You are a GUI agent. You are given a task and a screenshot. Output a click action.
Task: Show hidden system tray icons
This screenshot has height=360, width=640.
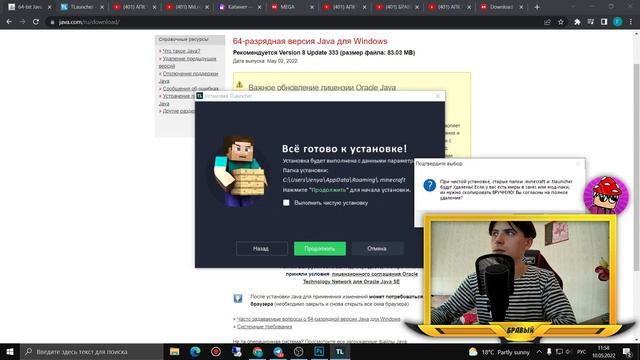(x=539, y=352)
